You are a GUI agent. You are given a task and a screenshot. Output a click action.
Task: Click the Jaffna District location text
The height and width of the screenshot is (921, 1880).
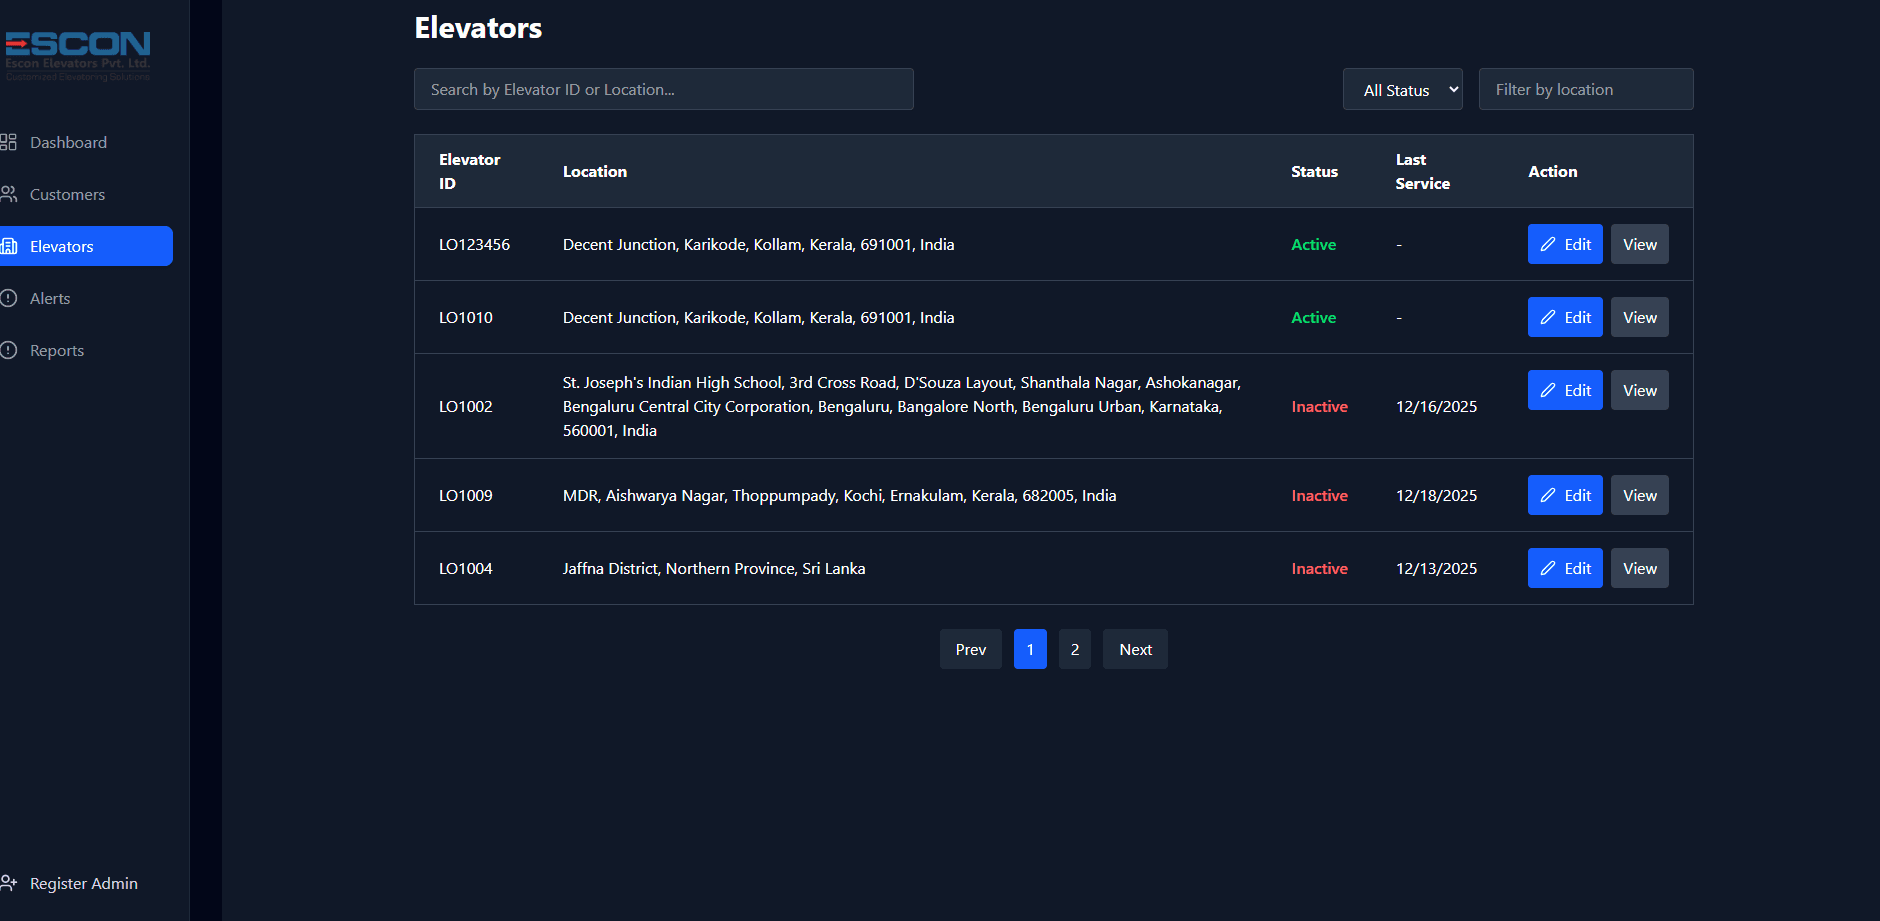tap(714, 568)
